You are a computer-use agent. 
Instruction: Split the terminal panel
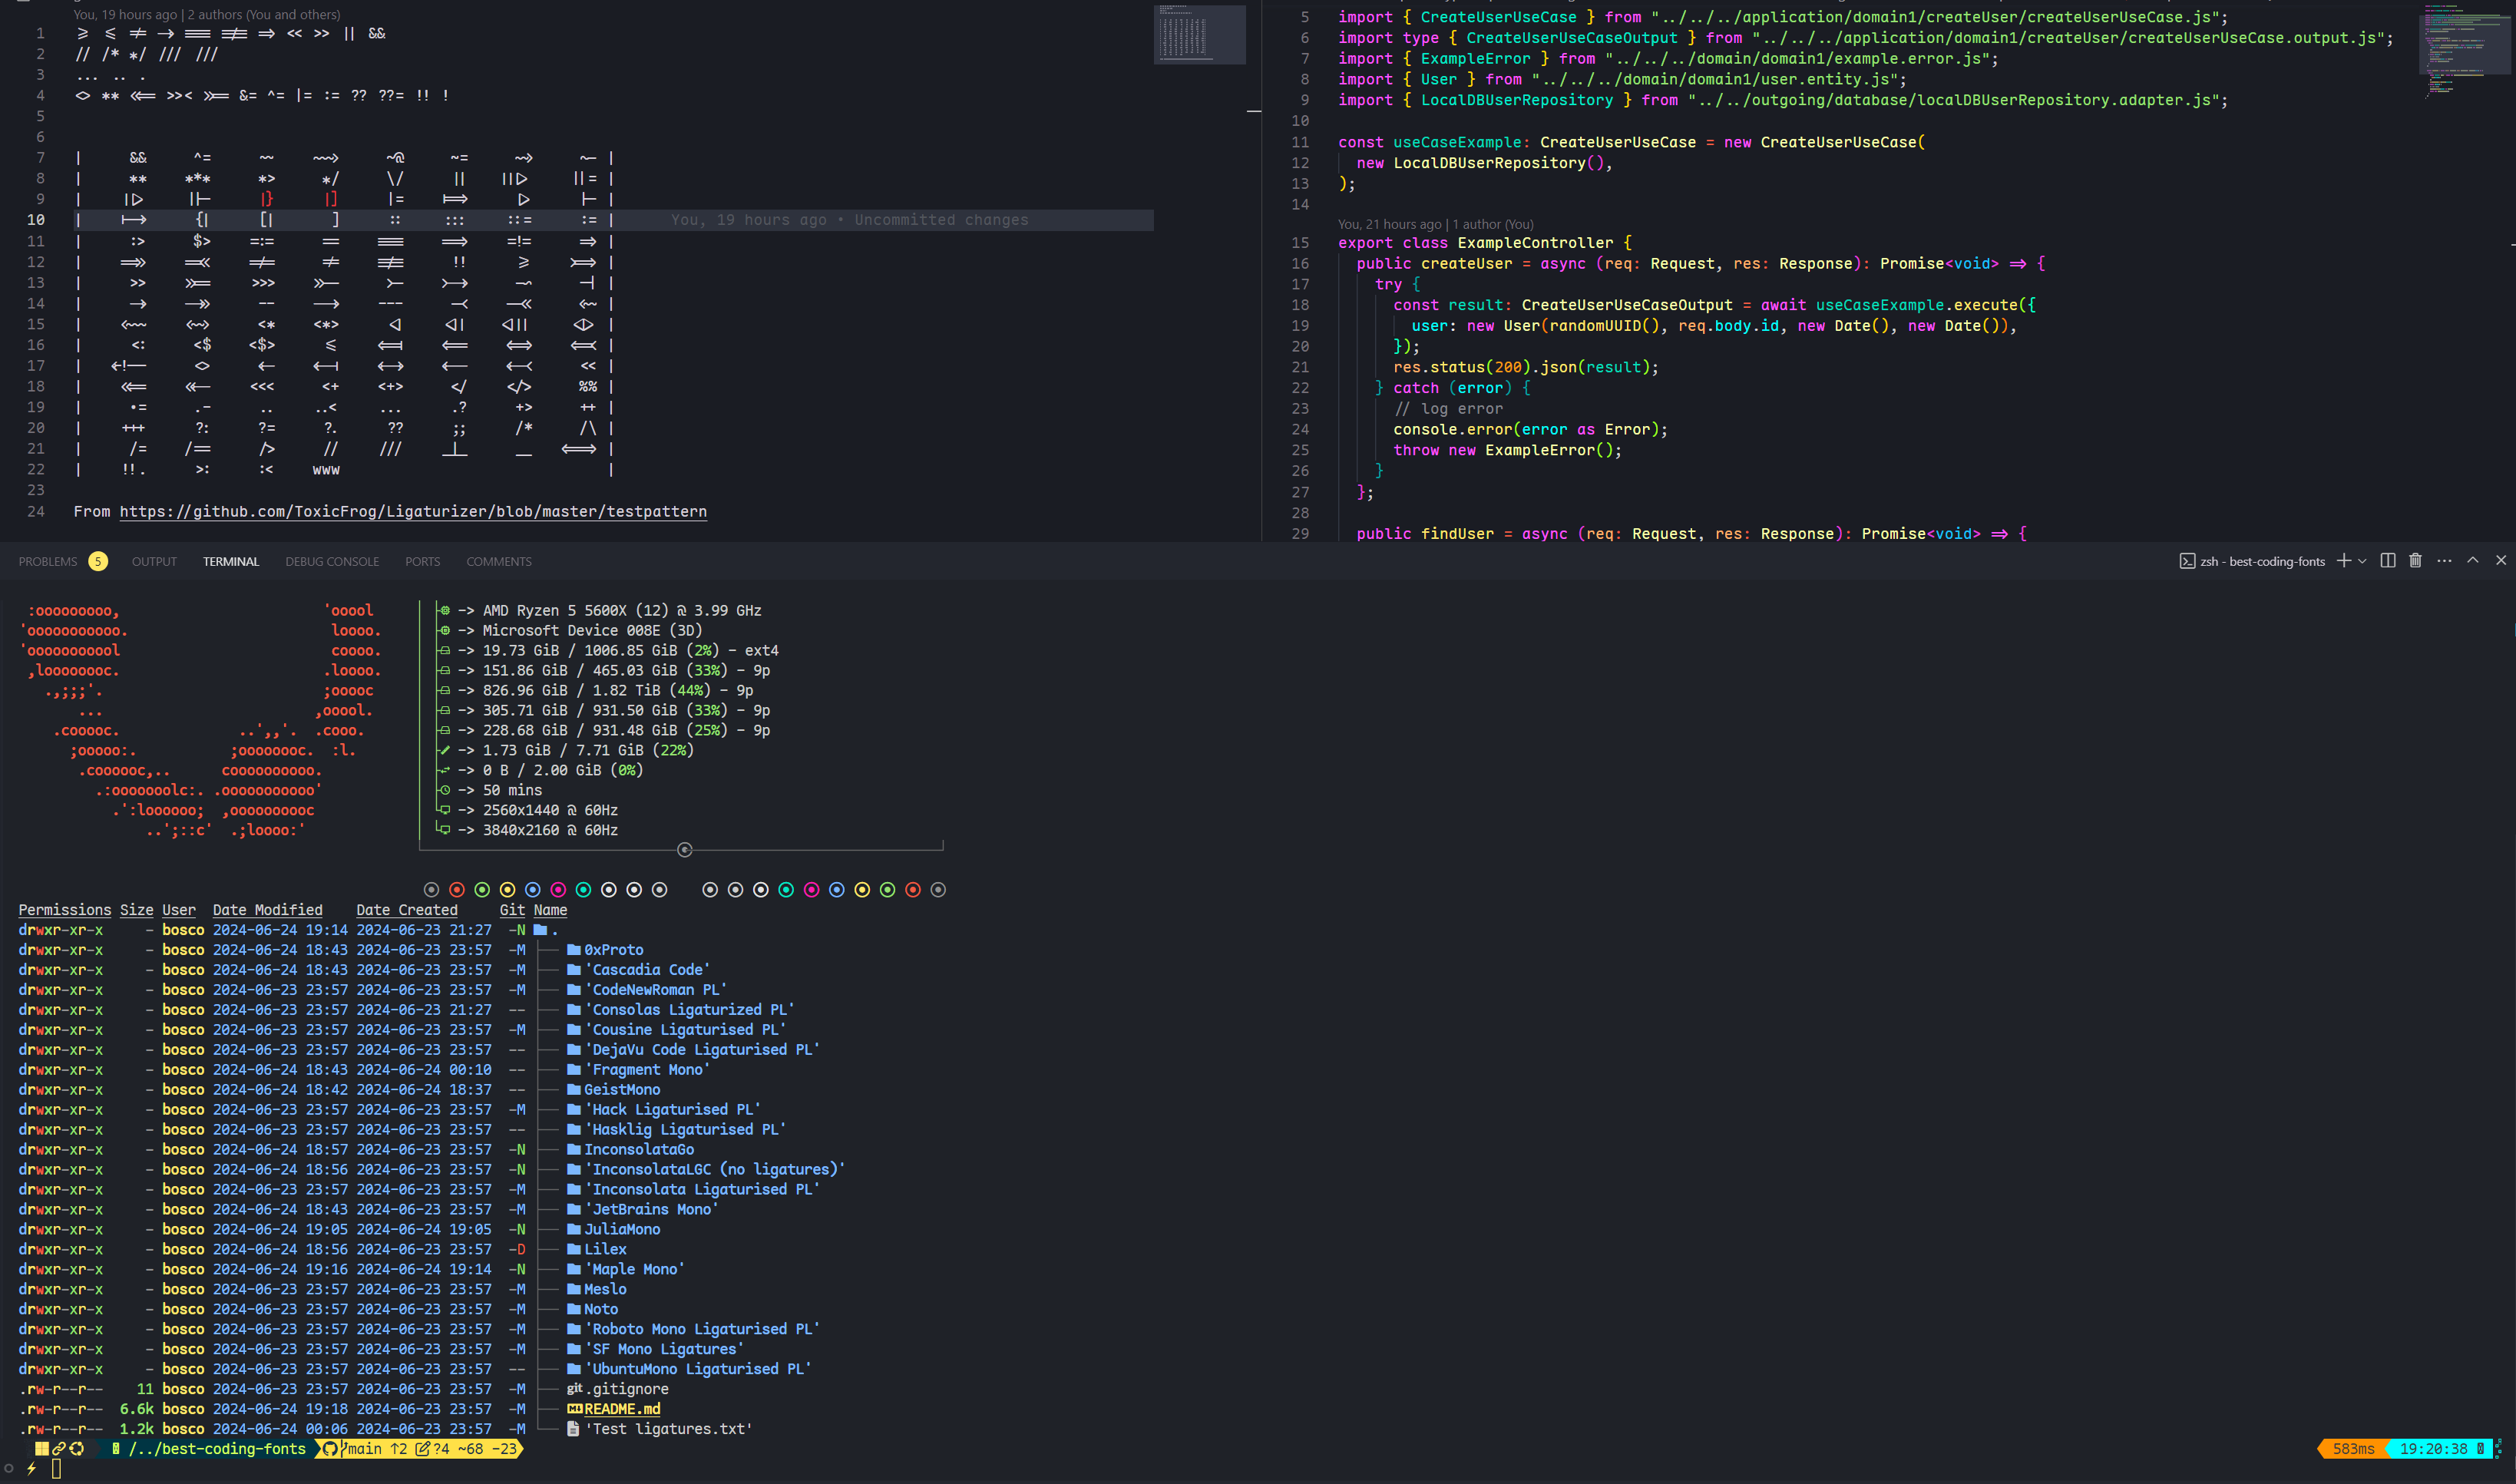[2388, 561]
